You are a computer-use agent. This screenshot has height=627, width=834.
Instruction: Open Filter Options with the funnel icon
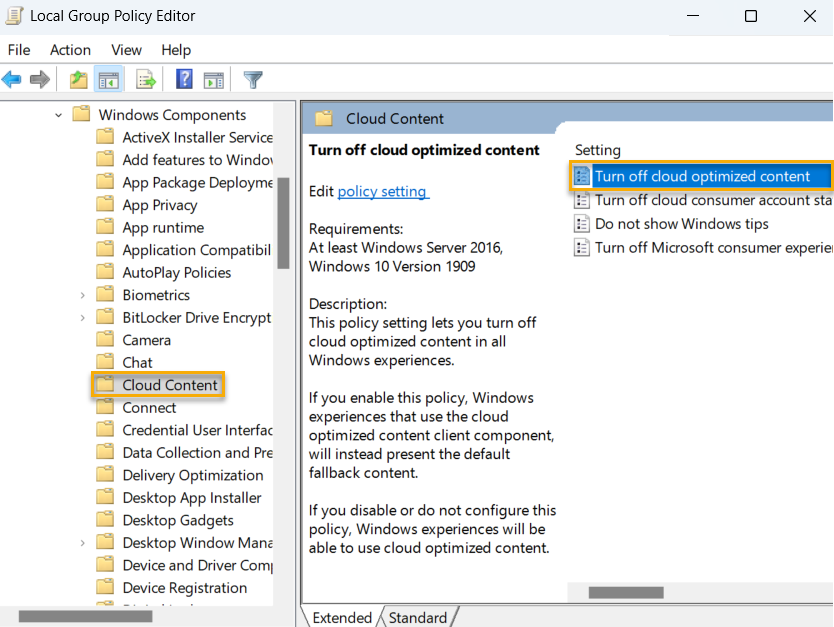click(x=252, y=79)
